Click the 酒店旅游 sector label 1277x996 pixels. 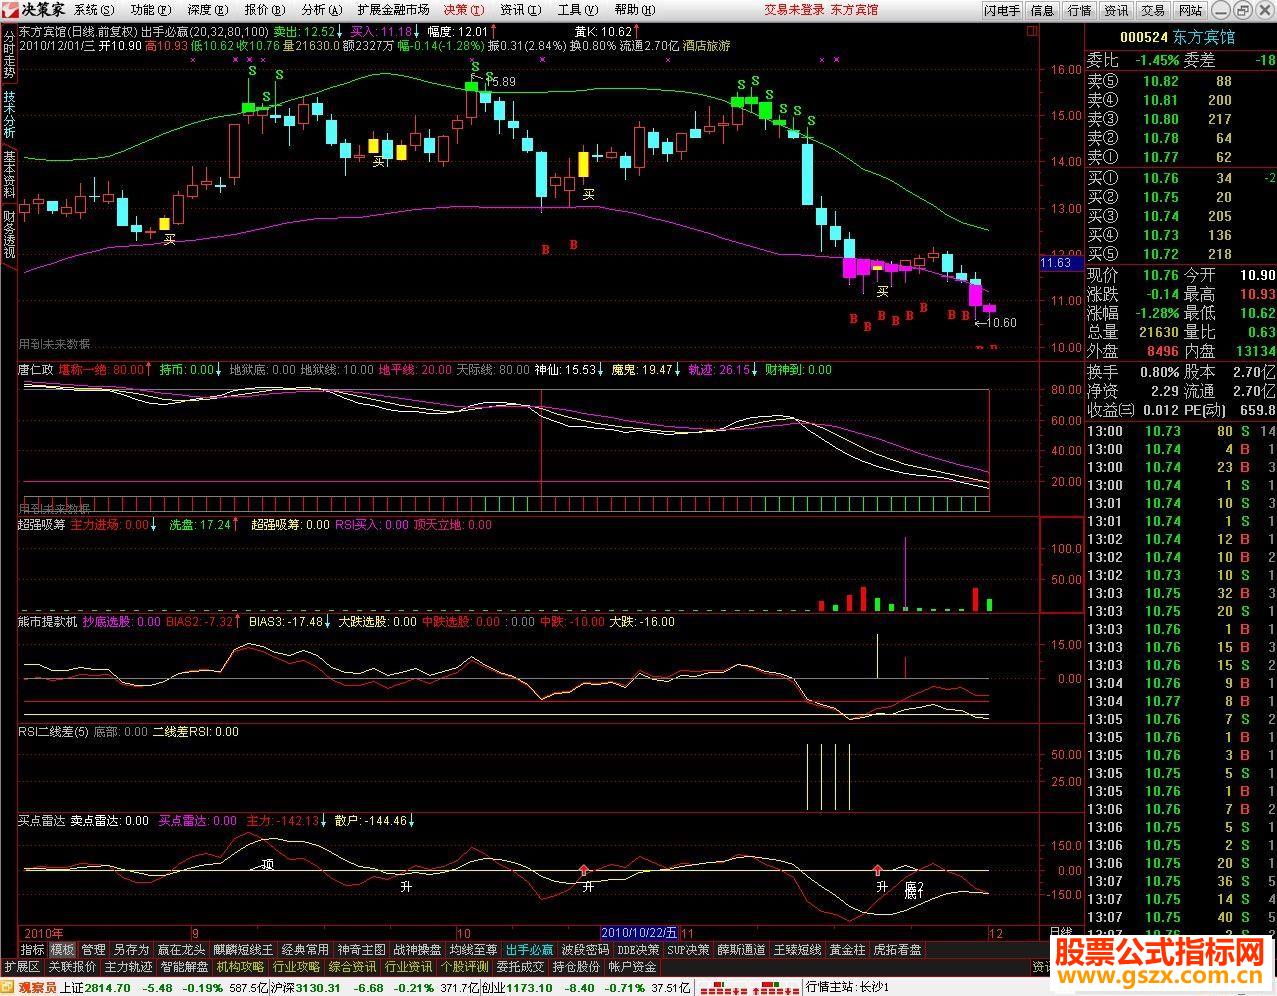point(707,46)
